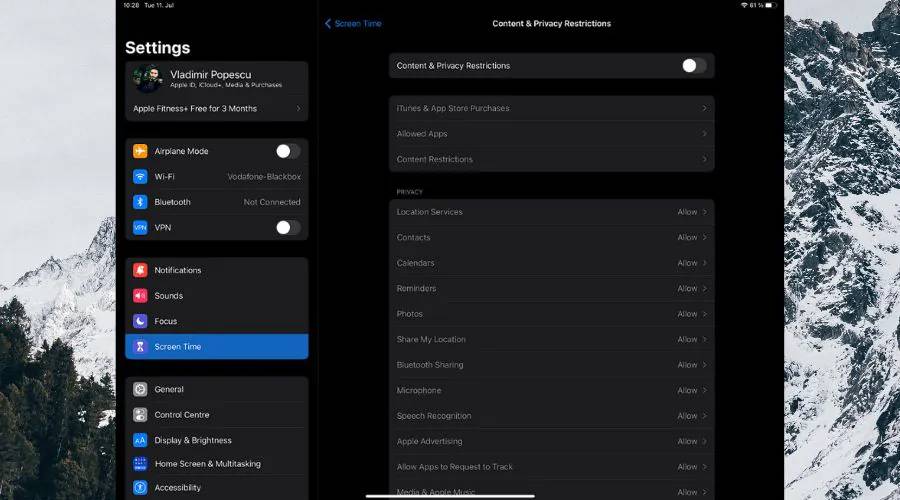Screen dimensions: 900x500
Task: Click the Focus moon icon
Action: point(140,321)
